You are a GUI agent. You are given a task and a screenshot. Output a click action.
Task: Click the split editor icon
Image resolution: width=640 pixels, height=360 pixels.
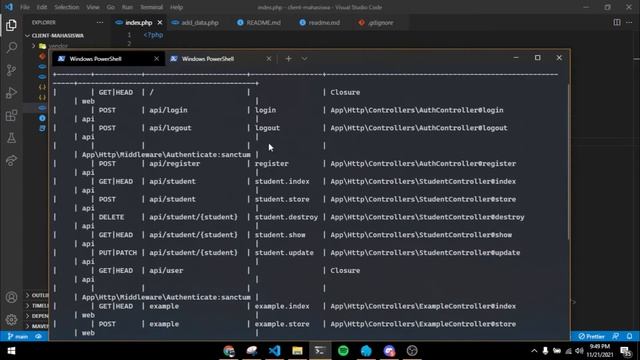point(617,22)
